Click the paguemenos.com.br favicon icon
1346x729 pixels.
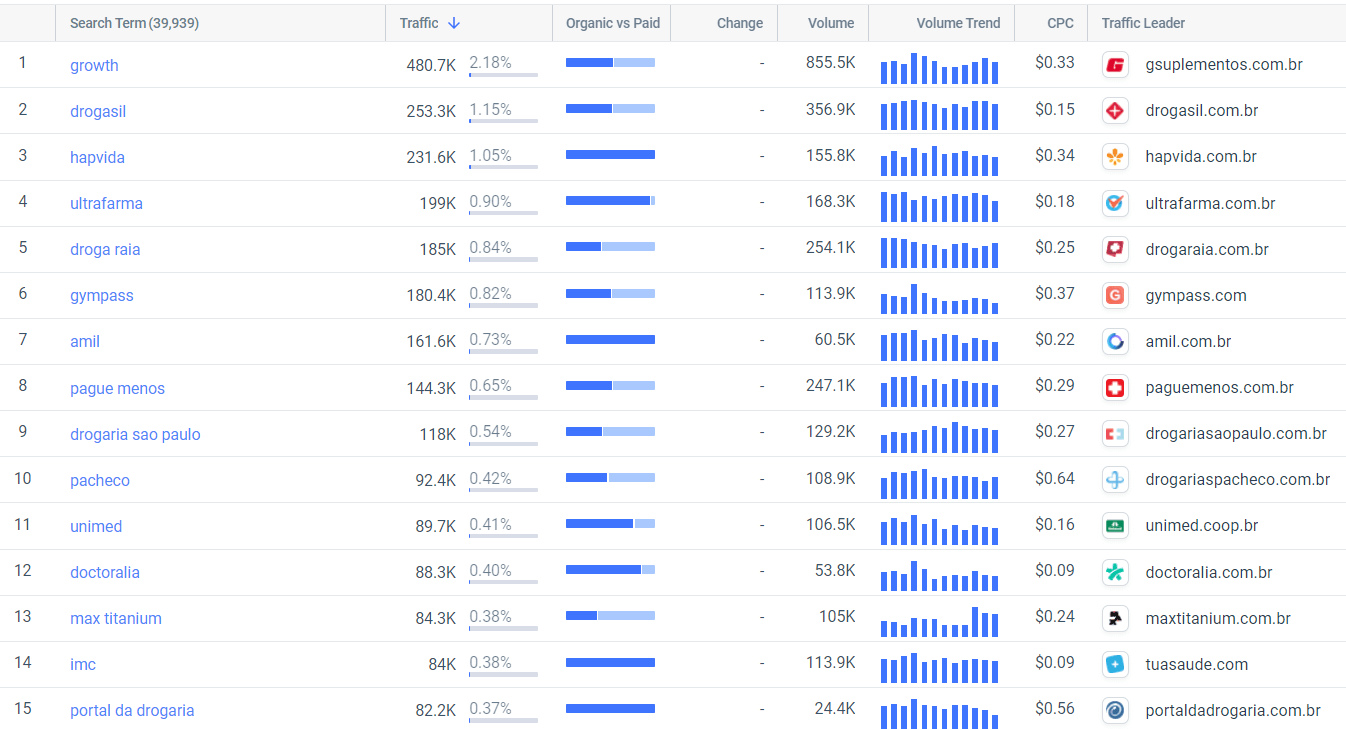[1115, 387]
